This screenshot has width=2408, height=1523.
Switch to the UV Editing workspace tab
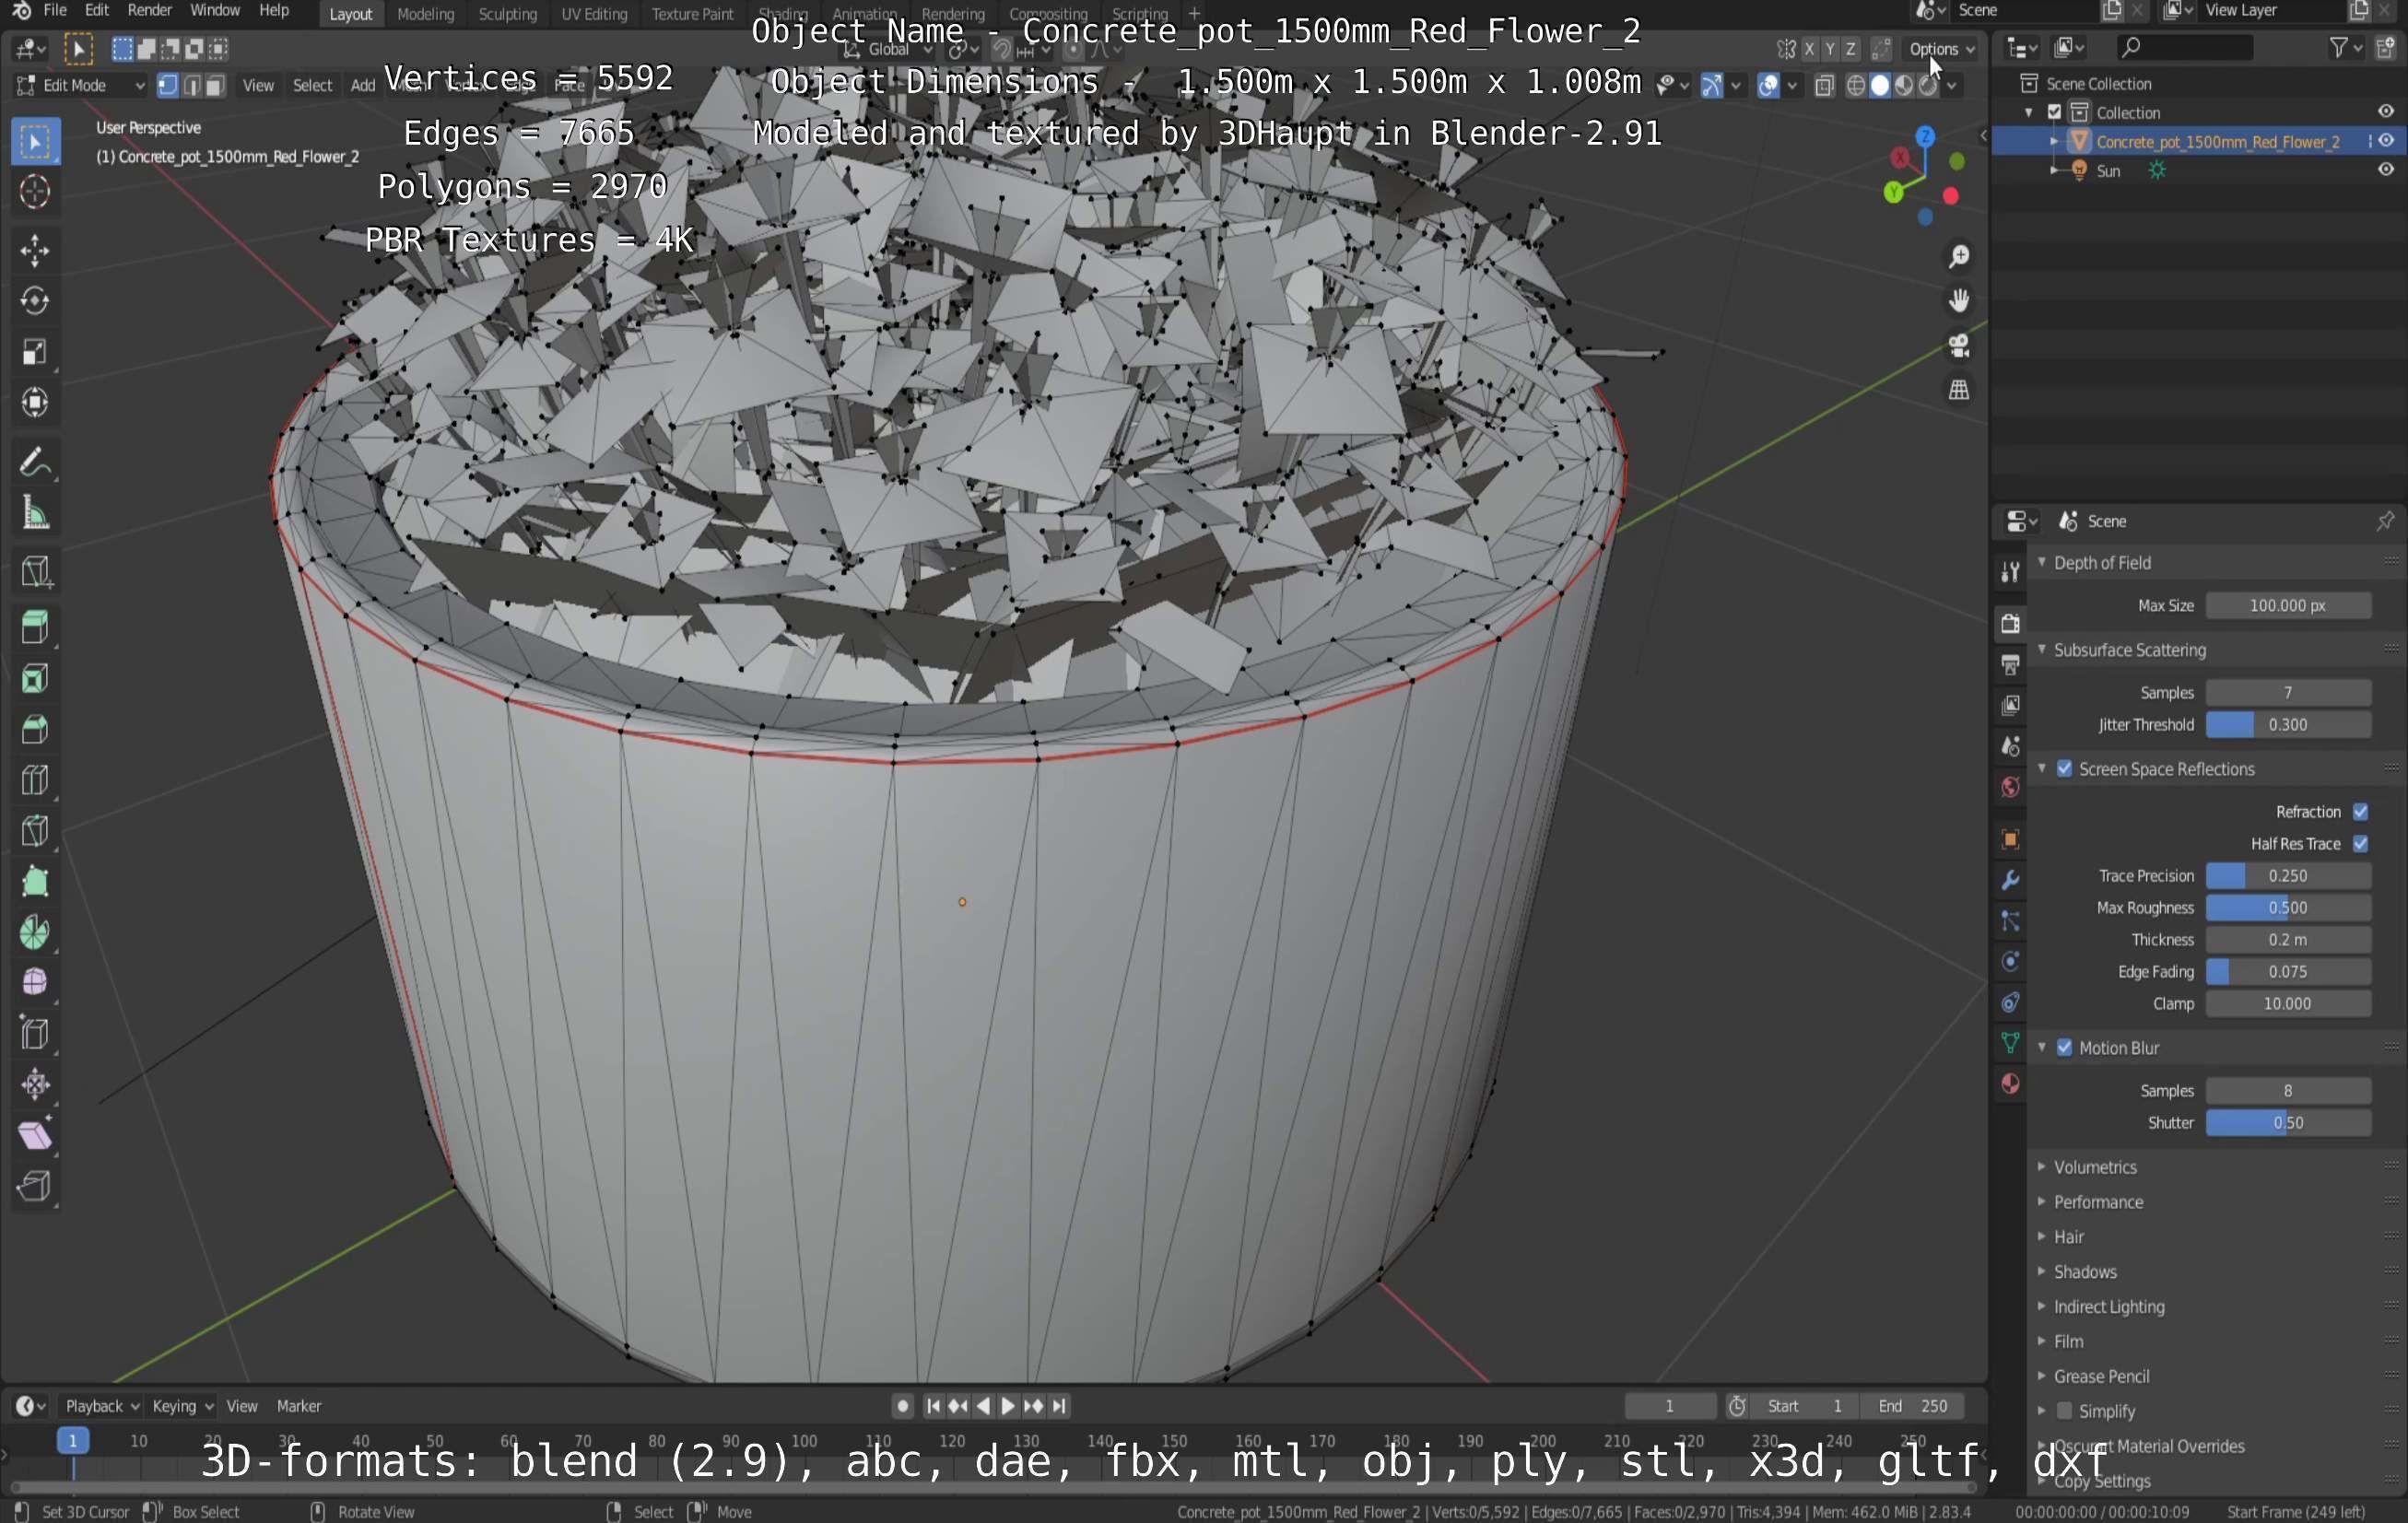pyautogui.click(x=594, y=14)
